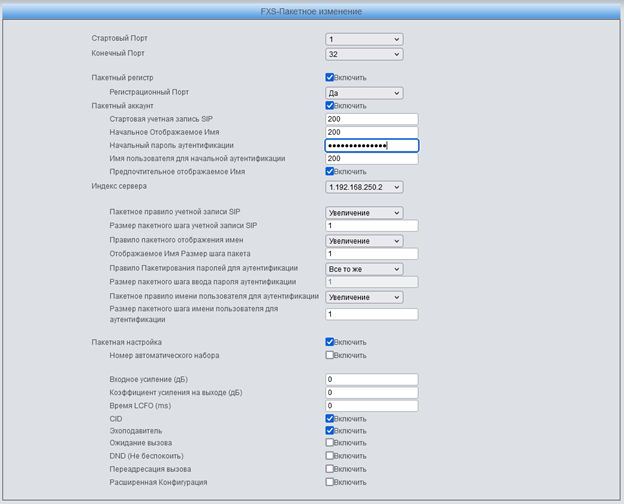Toggle Пакетный аккаунт checkbox

pos(330,105)
